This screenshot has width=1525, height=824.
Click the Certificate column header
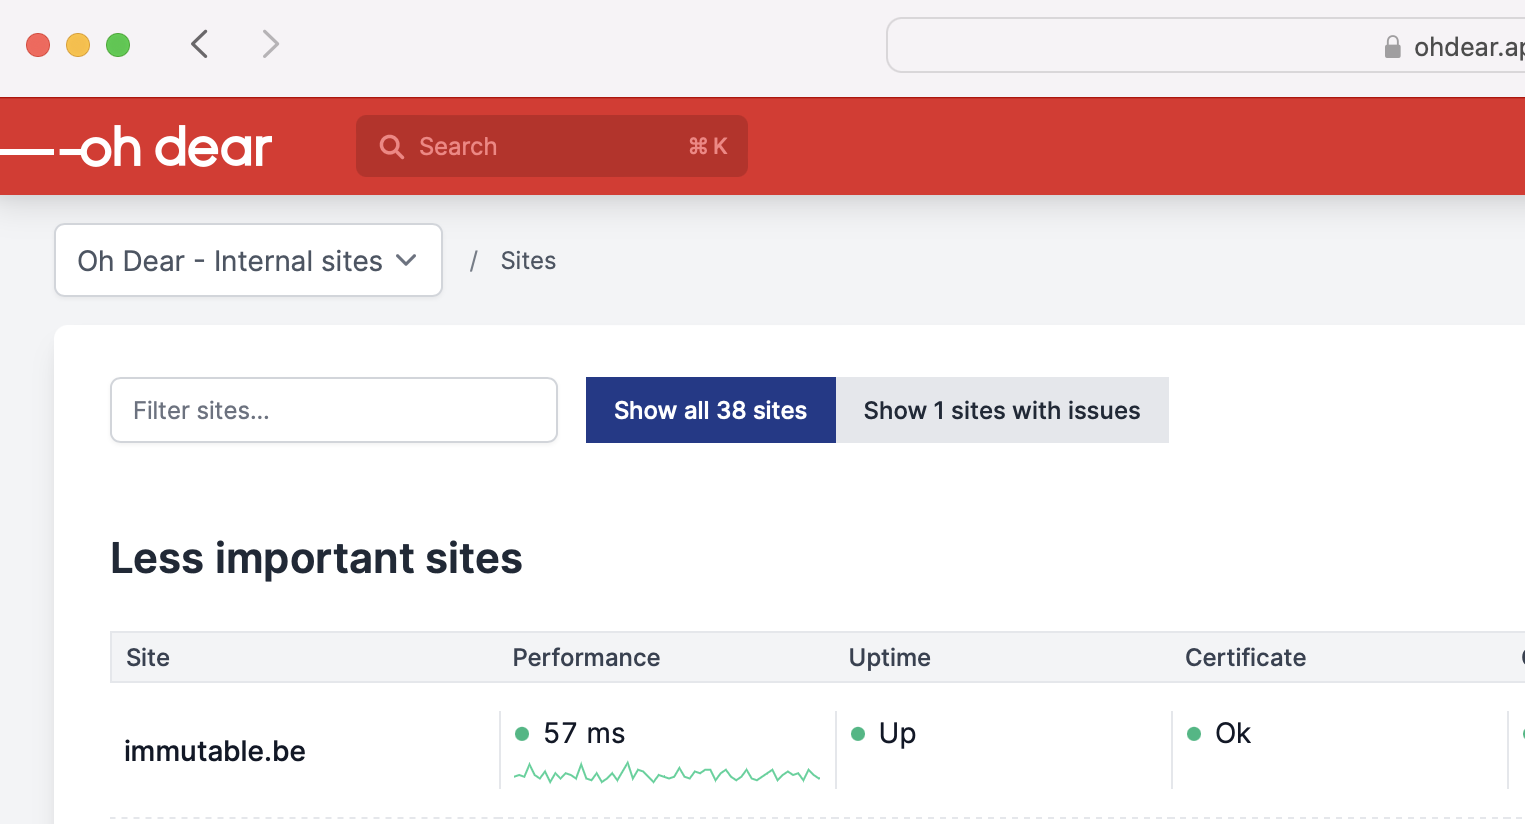(1246, 657)
